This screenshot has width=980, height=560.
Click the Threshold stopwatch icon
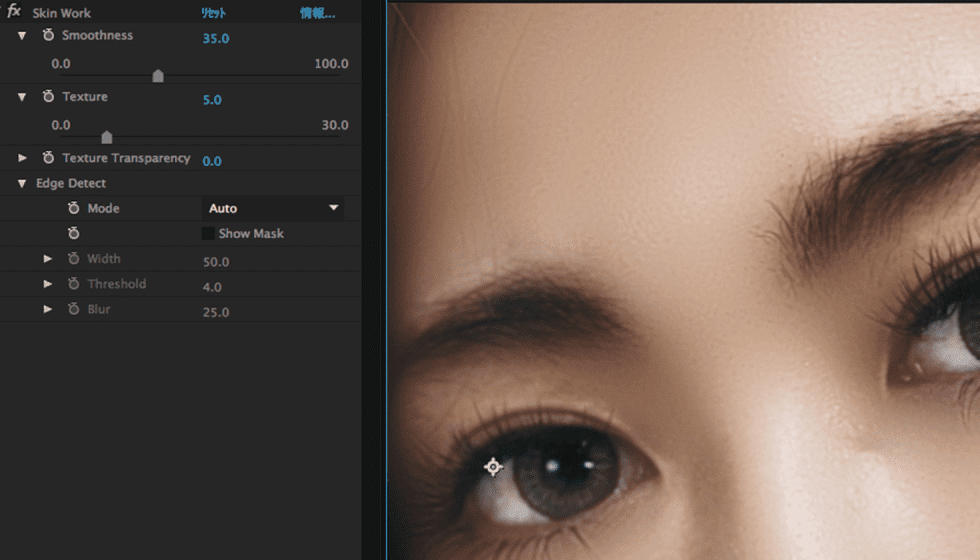tap(74, 284)
